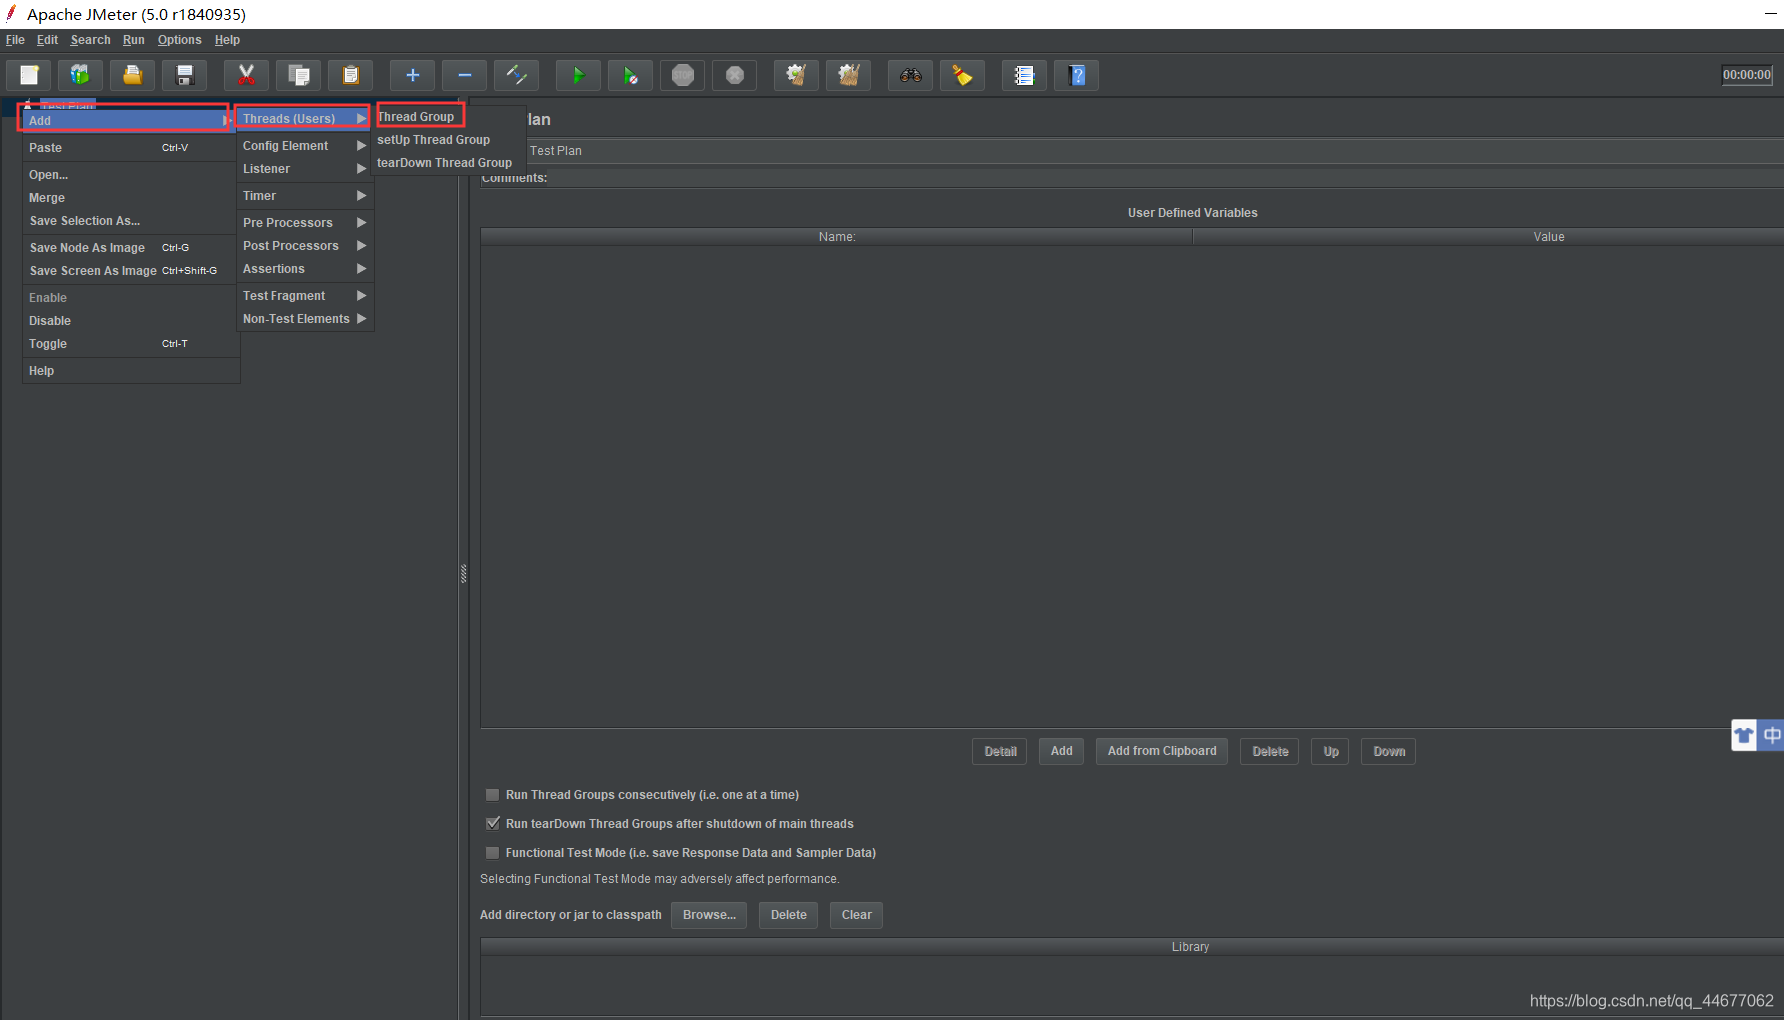Open the Search menu

[90, 40]
